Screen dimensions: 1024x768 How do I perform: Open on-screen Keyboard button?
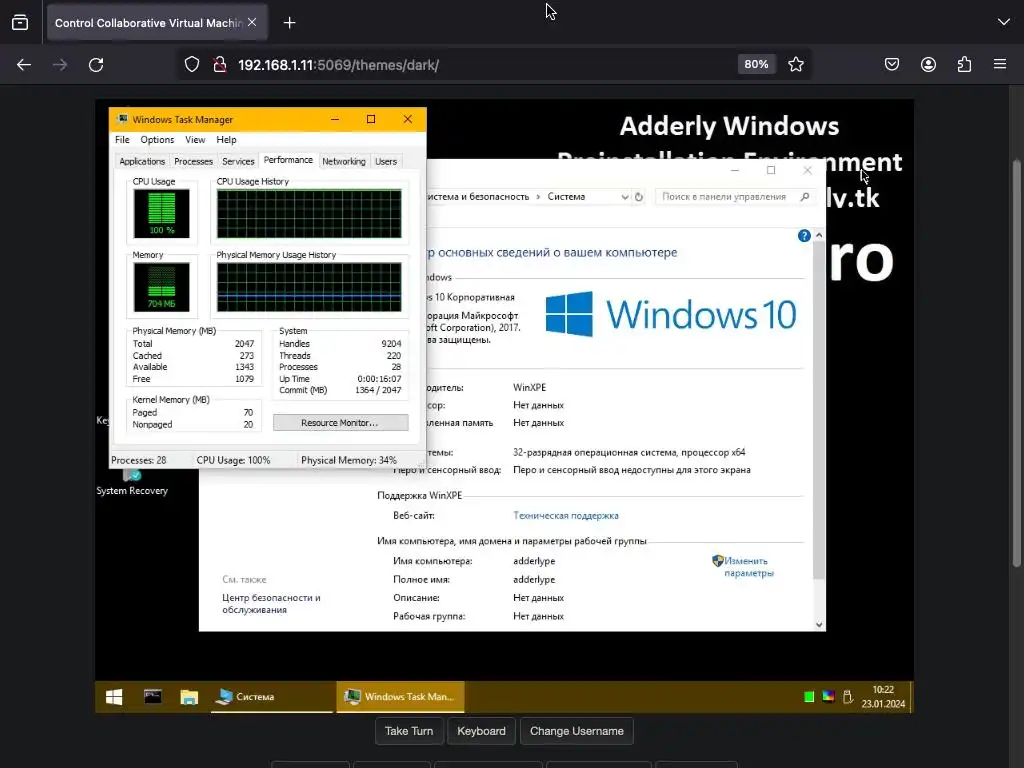pyautogui.click(x=481, y=731)
